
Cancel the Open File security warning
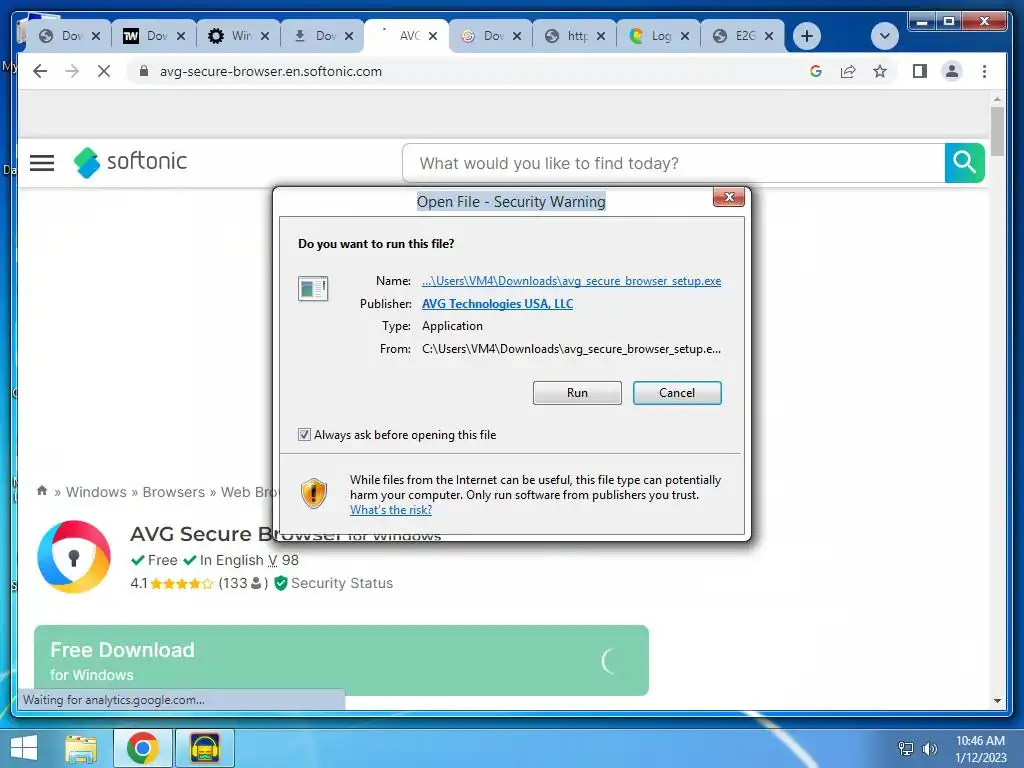(677, 392)
